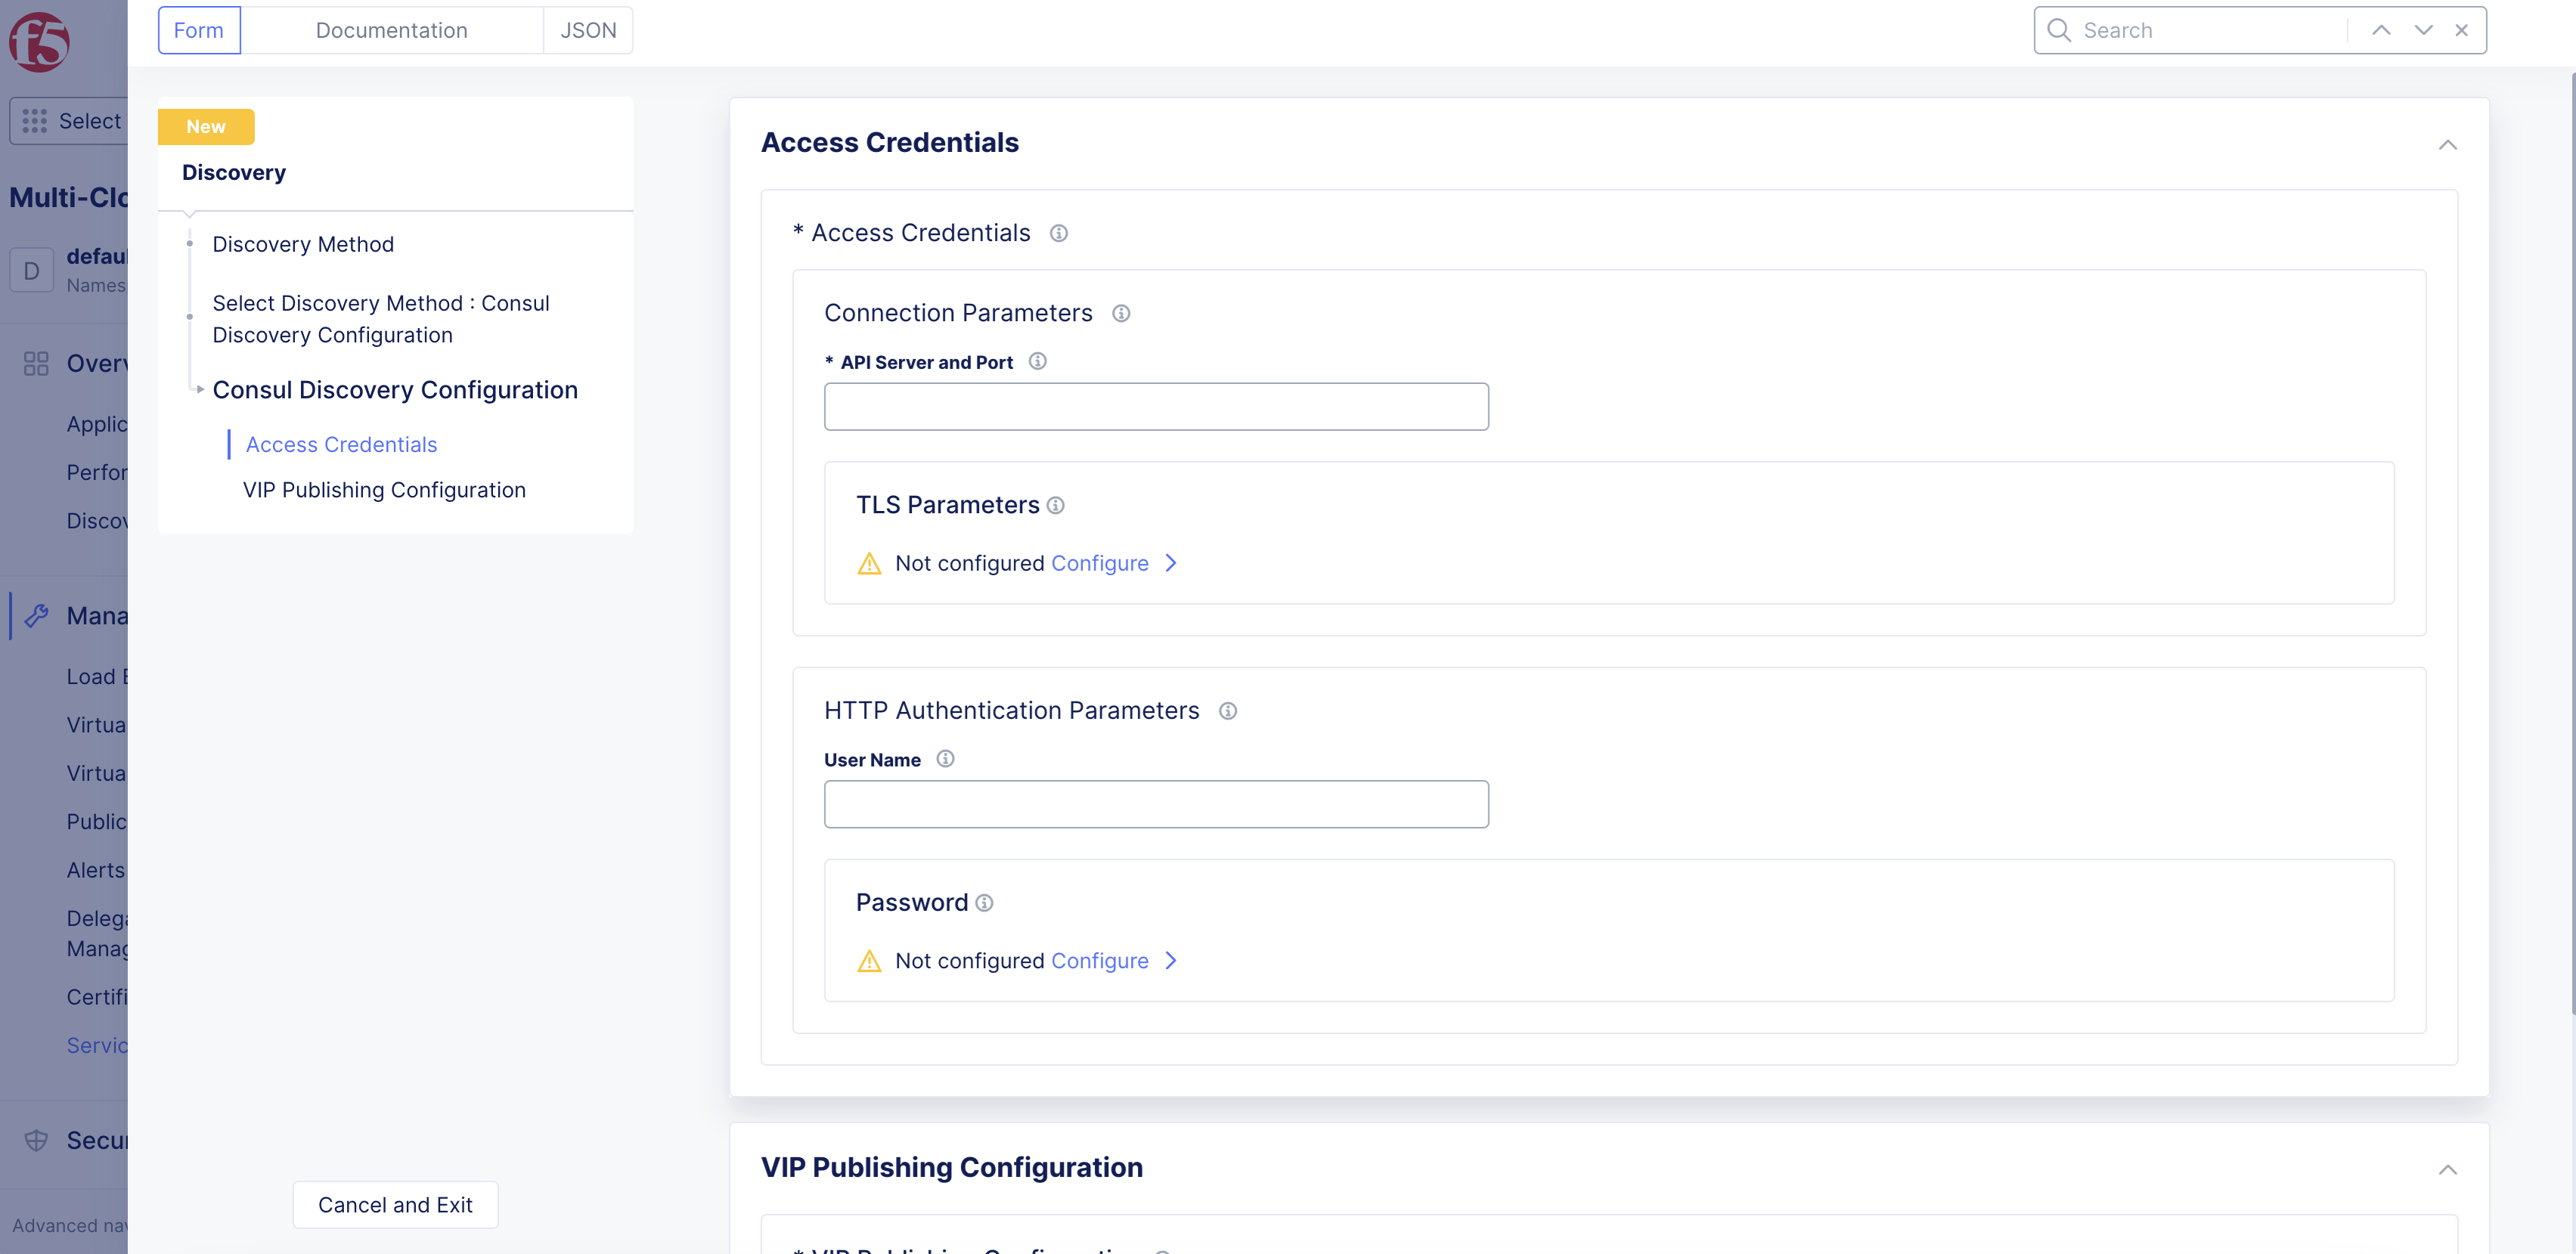Click the grid icon beside Overview
Screen dimensions: 2576x1254
[x=36, y=363]
